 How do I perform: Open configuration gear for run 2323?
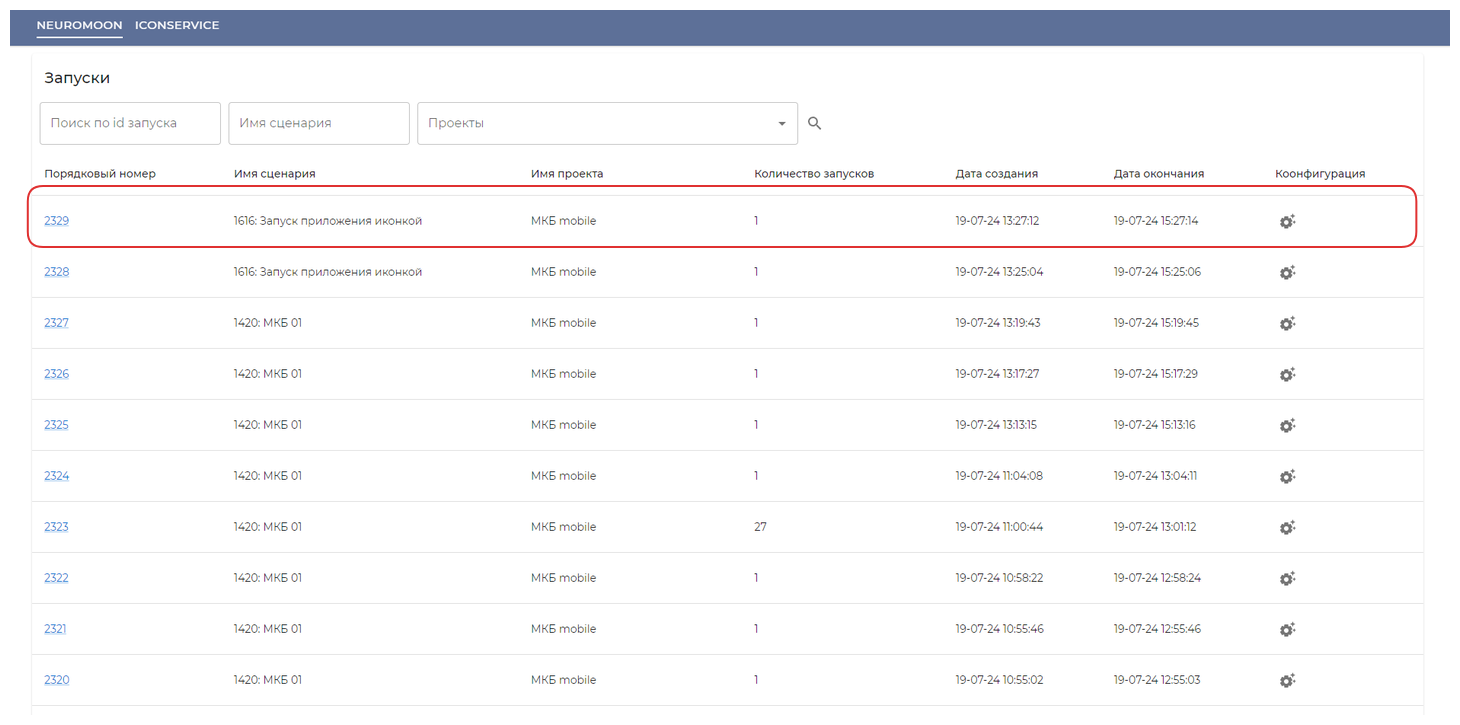pos(1287,527)
